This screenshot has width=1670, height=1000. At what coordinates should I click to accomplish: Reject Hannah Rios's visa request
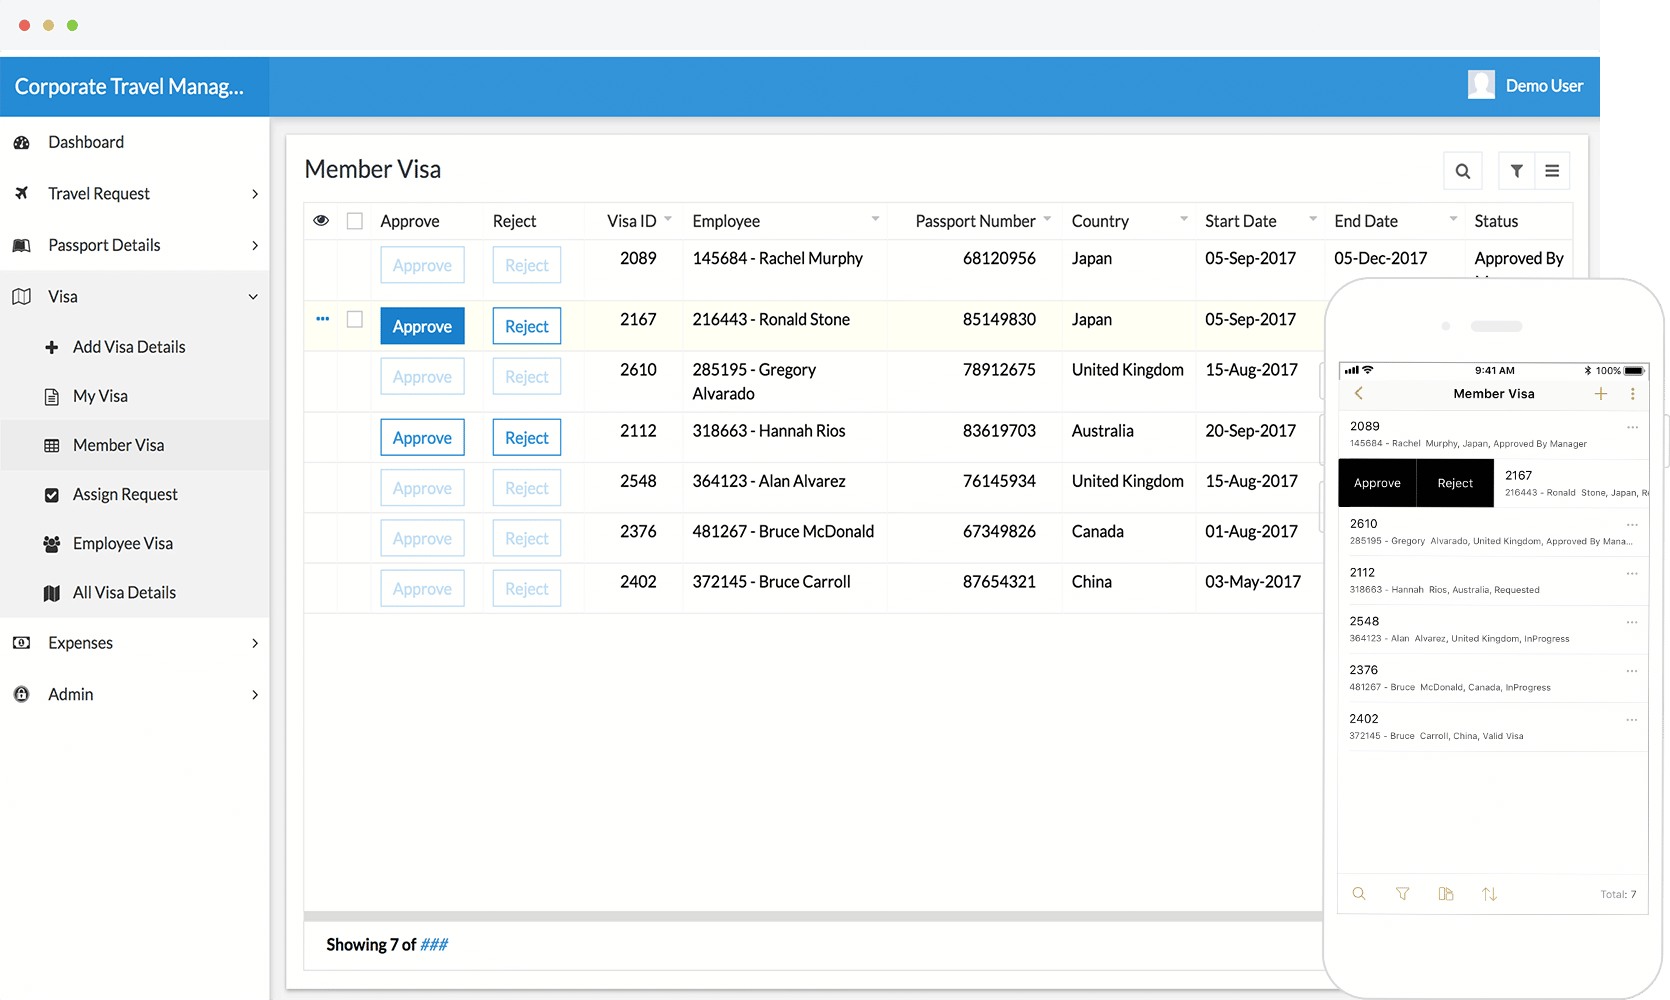coord(526,437)
